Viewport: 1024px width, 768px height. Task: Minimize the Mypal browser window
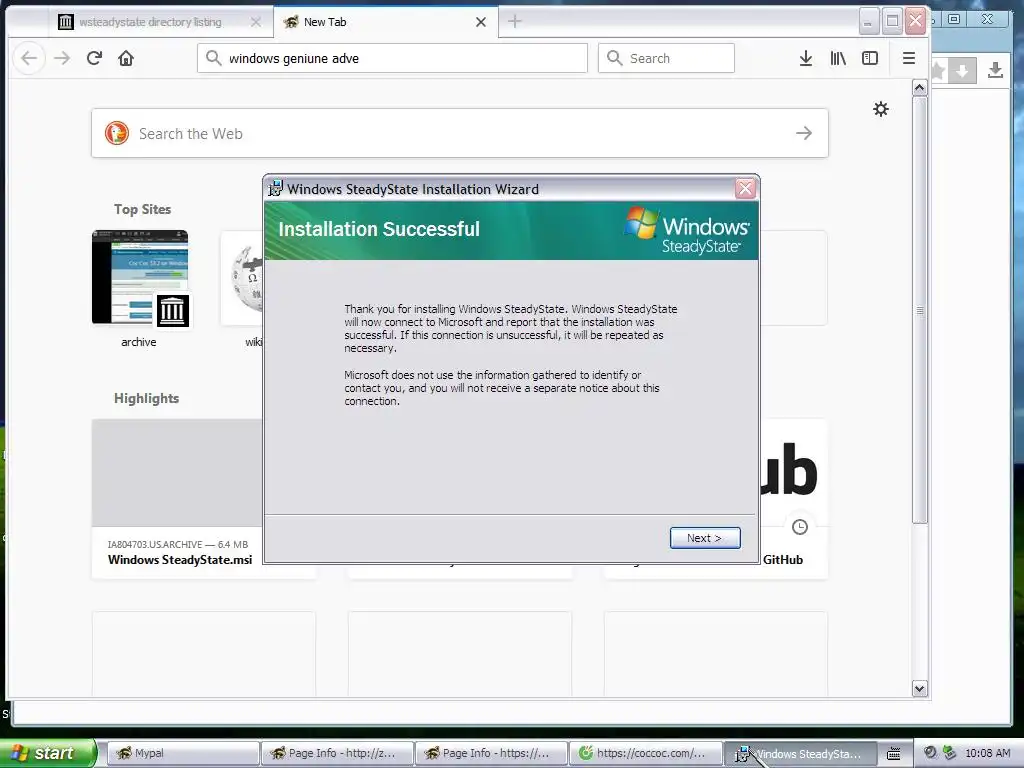(868, 22)
